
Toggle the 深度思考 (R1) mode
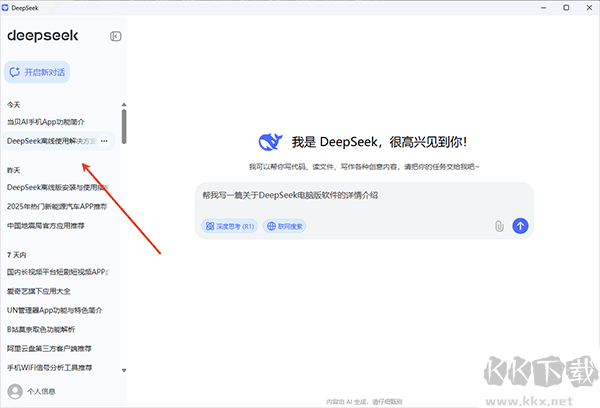click(230, 226)
